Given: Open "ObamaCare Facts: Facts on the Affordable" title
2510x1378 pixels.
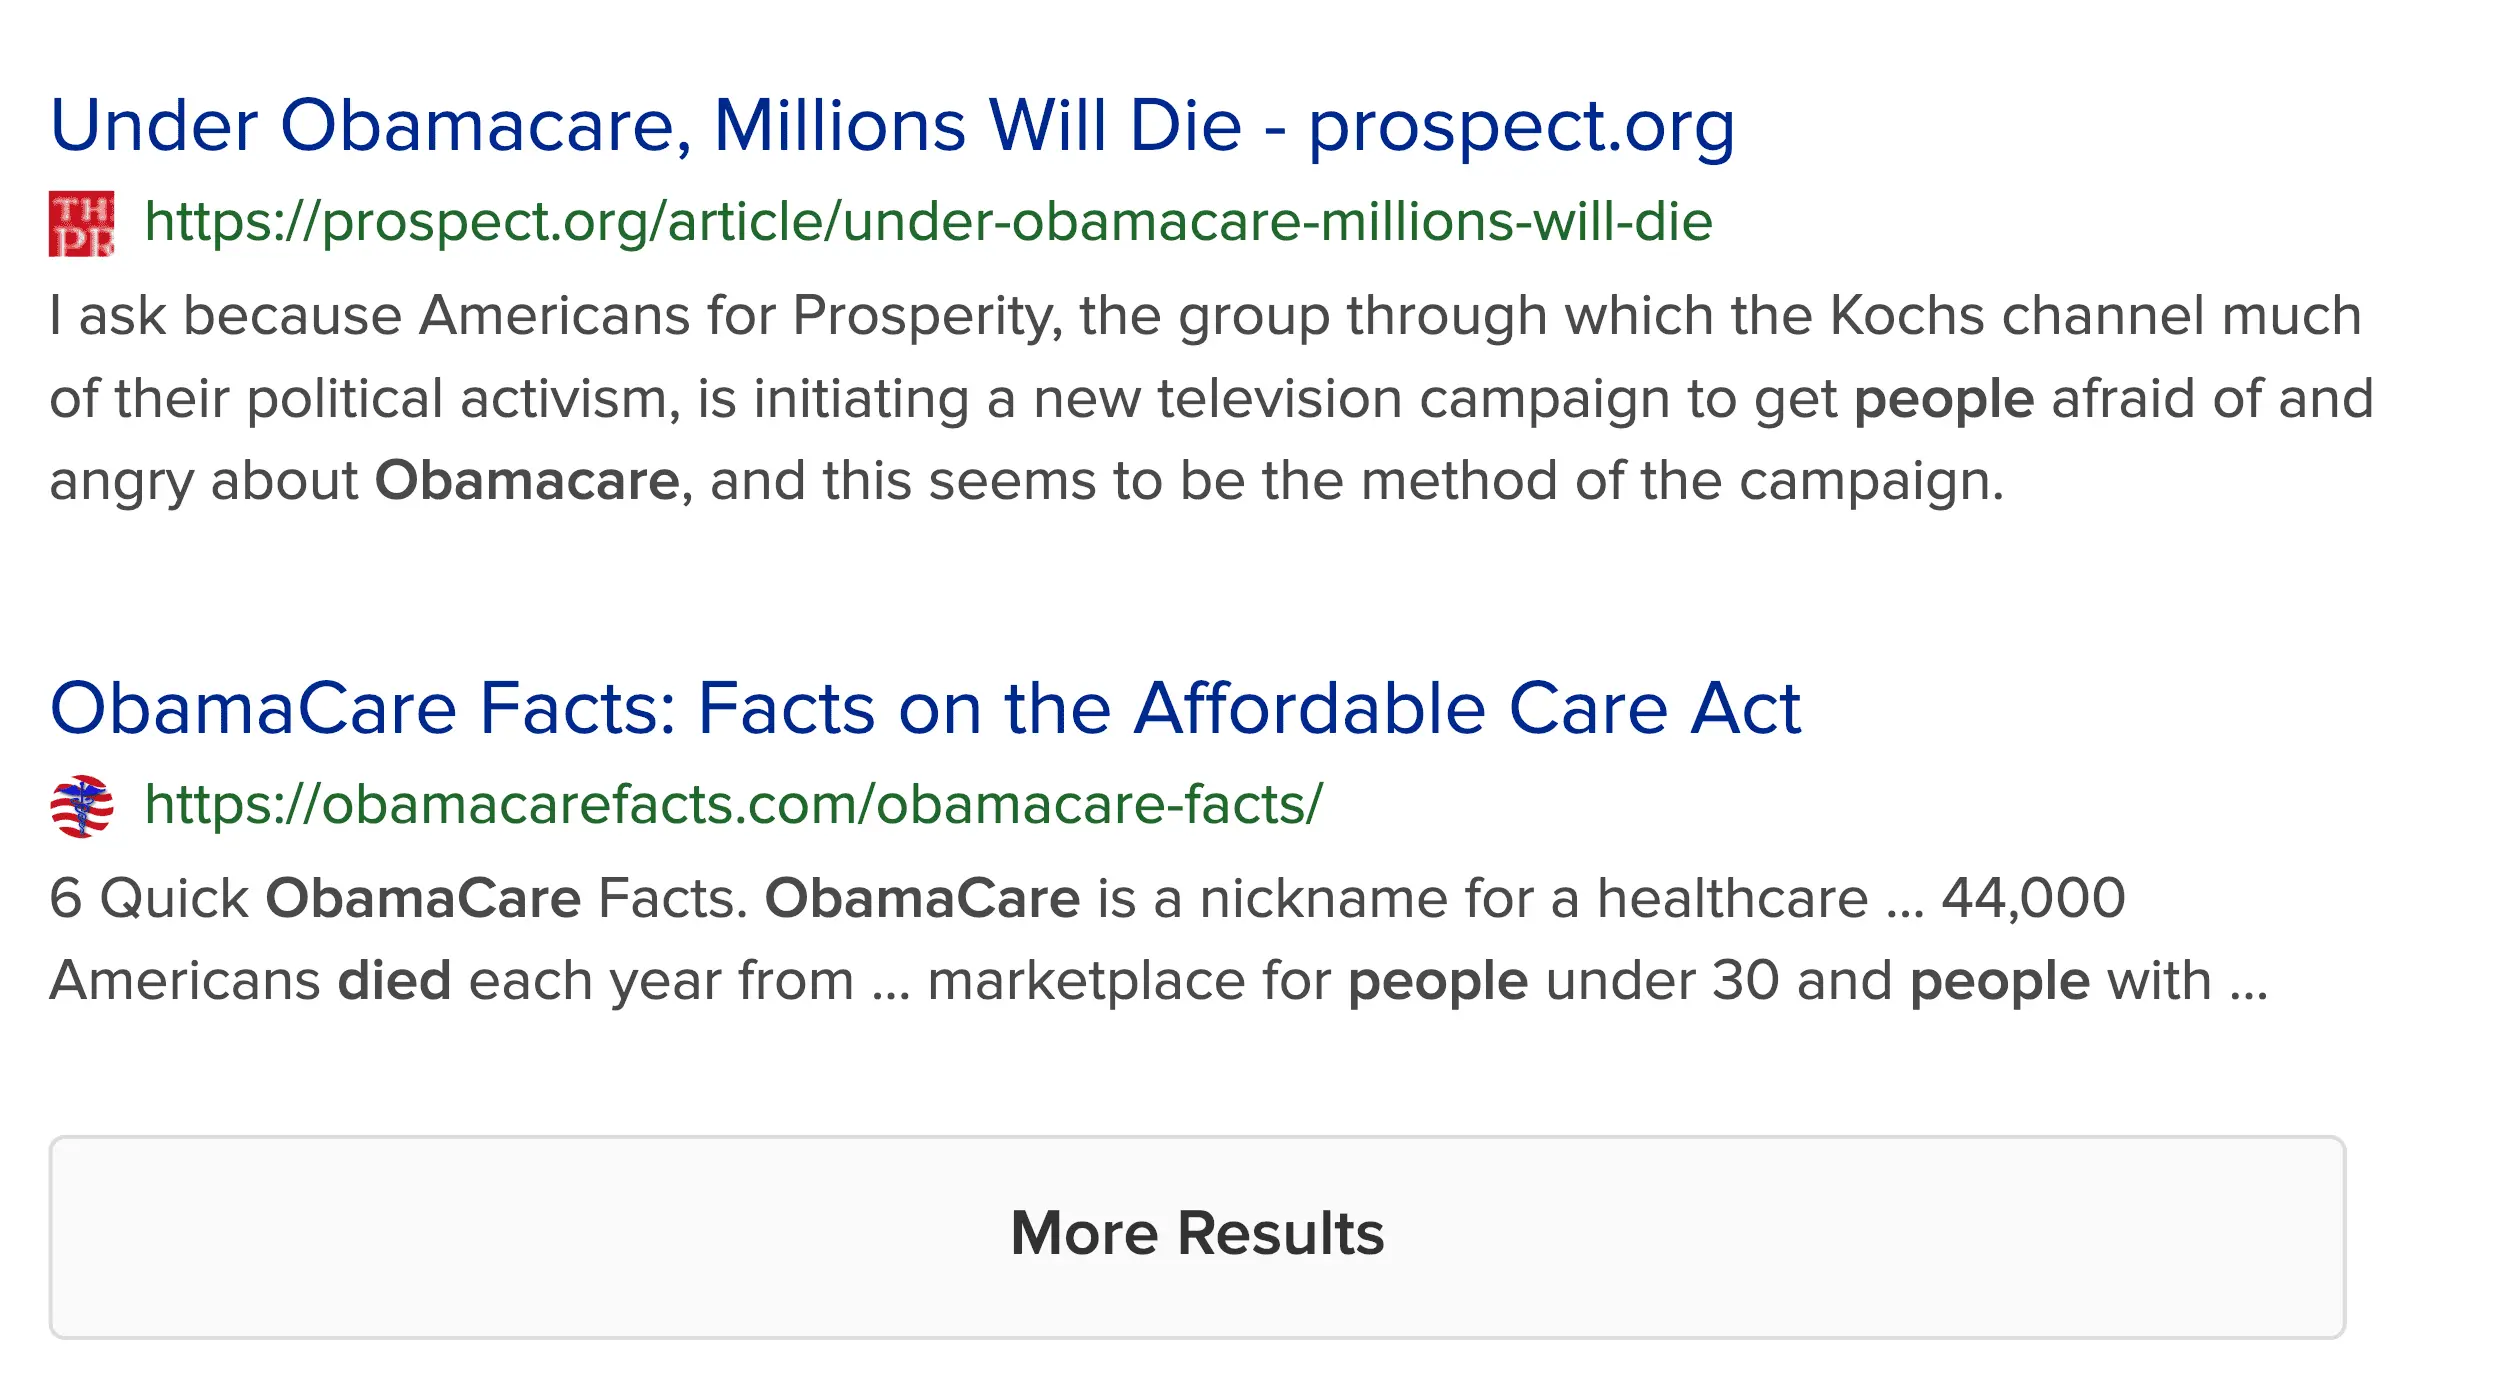Looking at the screenshot, I should [x=925, y=709].
